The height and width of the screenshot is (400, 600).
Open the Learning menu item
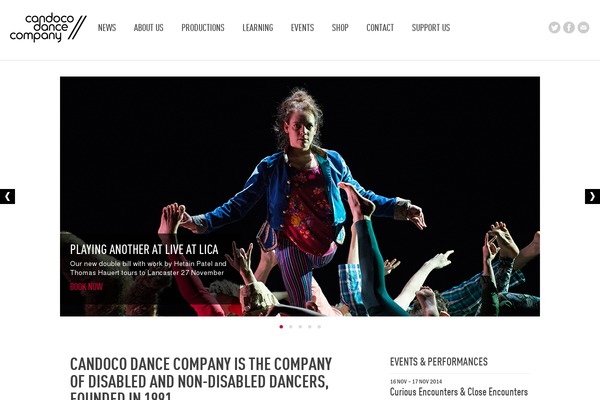tap(258, 28)
